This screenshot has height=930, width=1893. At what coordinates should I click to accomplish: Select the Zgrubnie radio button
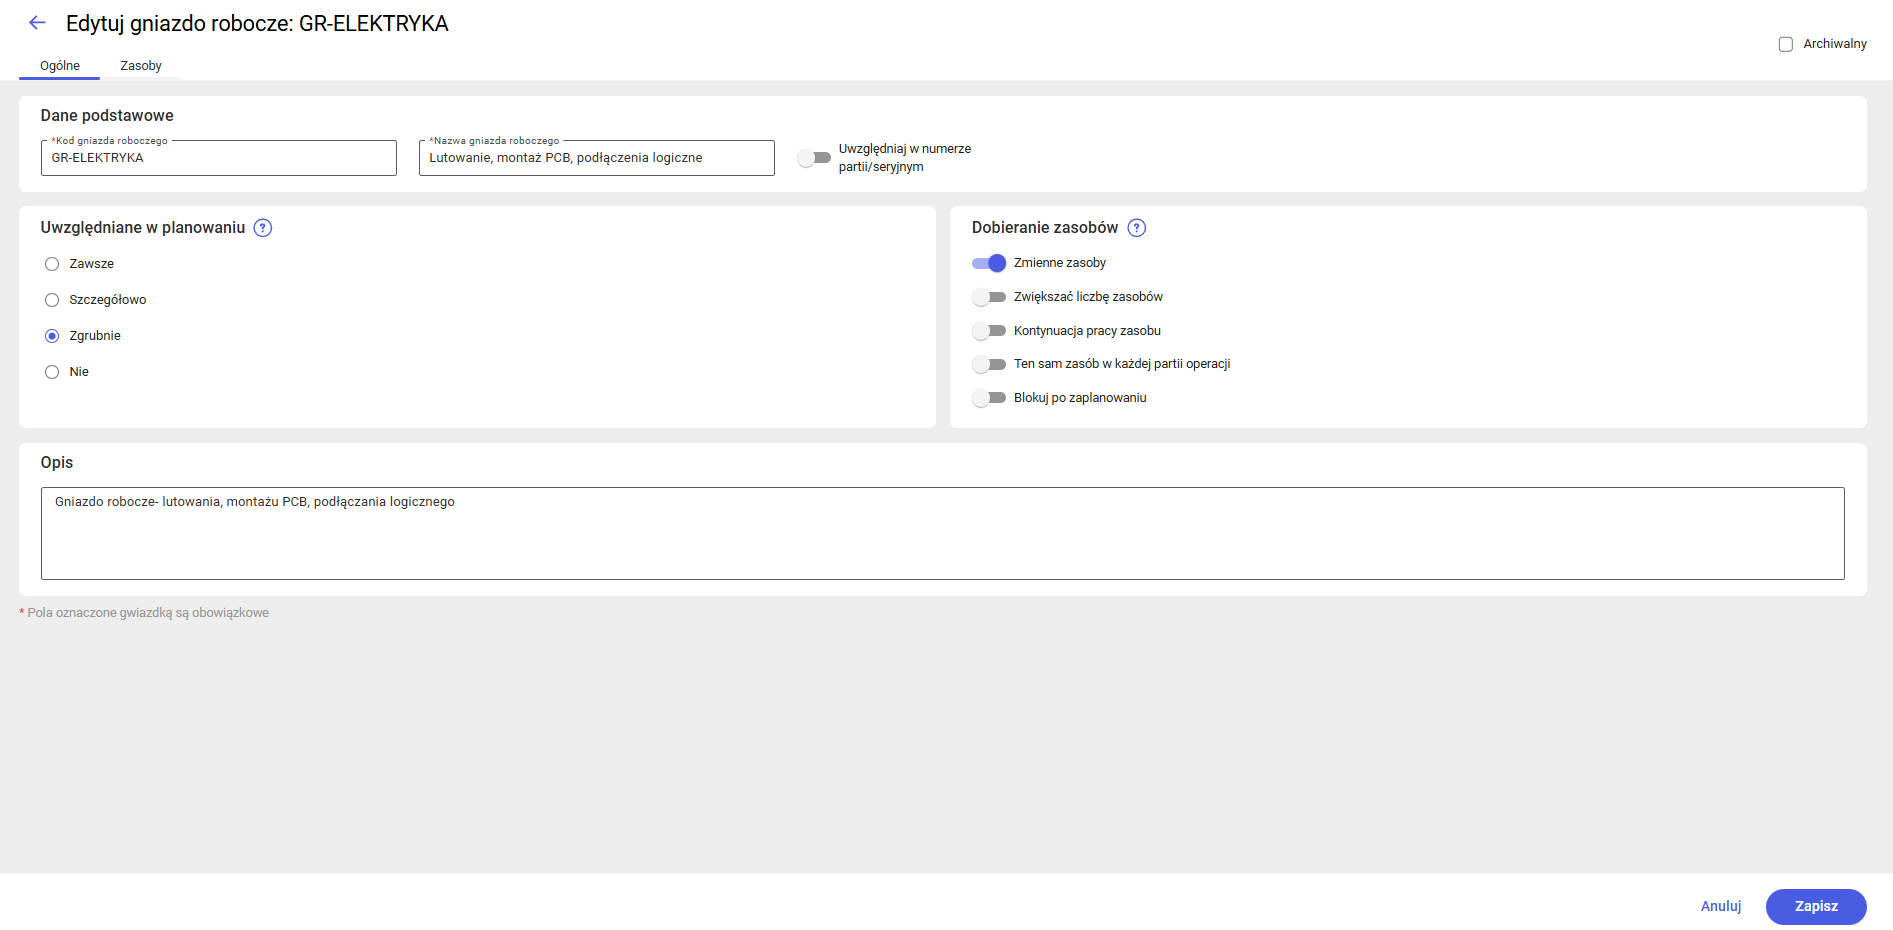[x=52, y=336]
